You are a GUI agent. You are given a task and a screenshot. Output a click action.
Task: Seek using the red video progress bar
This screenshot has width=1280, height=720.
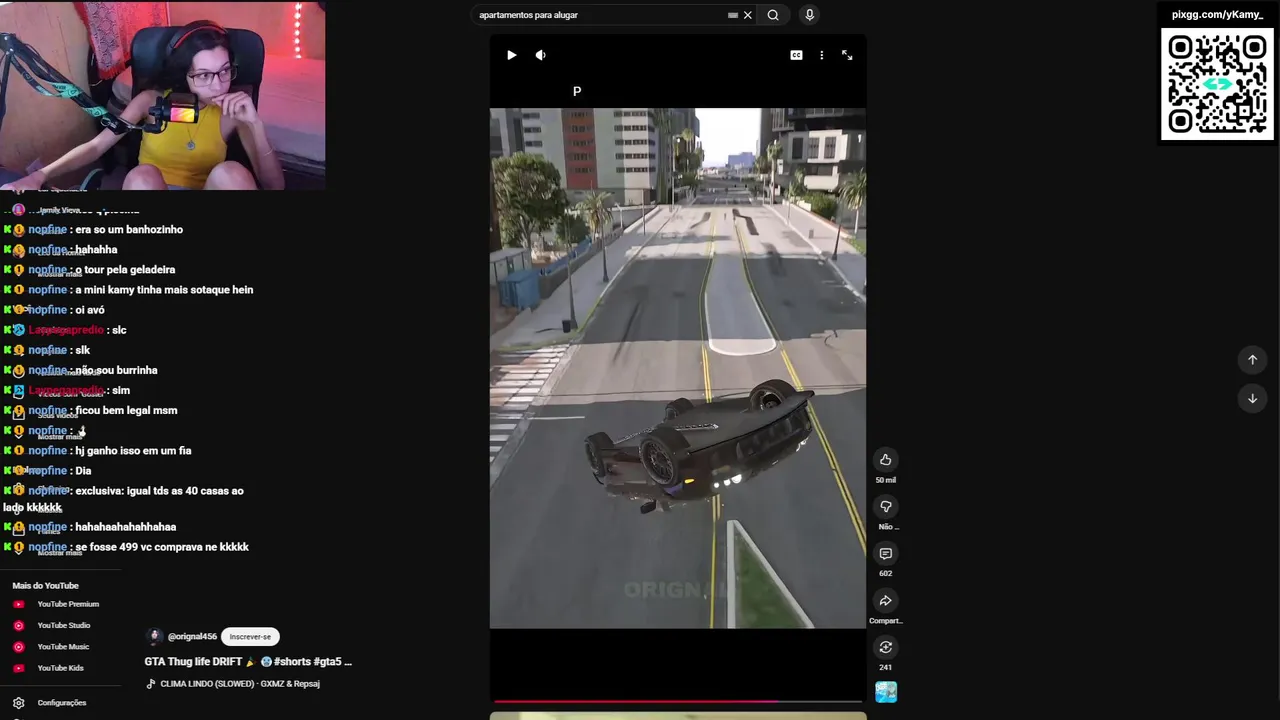(x=678, y=702)
